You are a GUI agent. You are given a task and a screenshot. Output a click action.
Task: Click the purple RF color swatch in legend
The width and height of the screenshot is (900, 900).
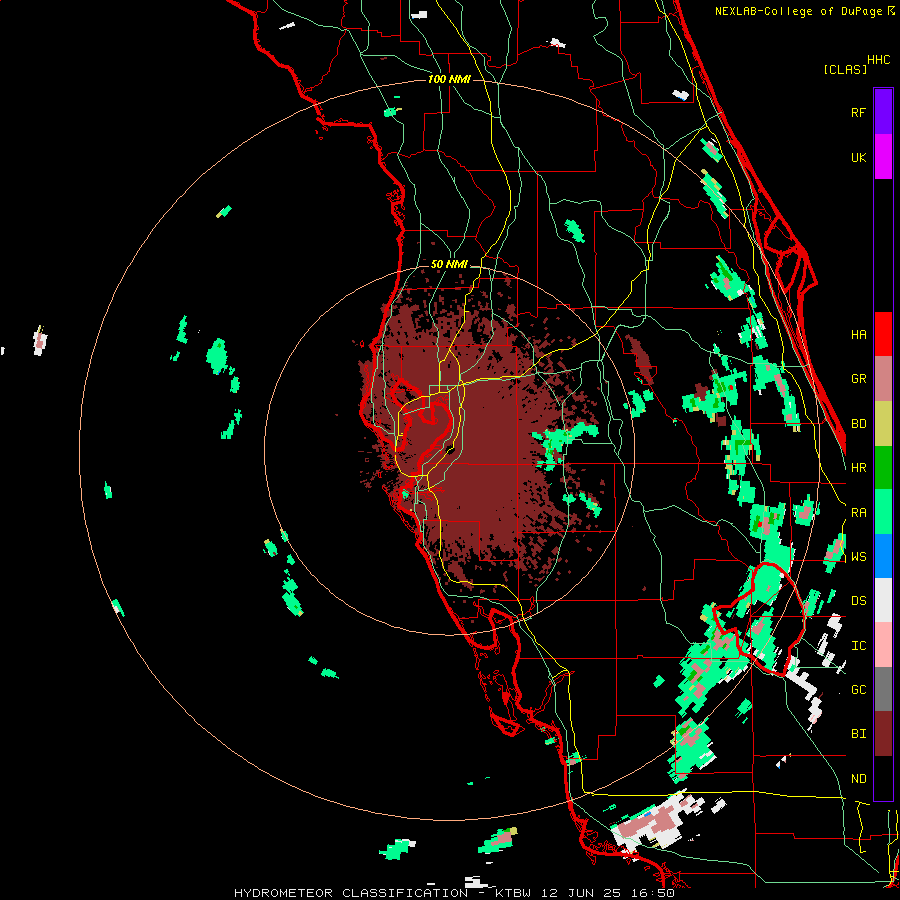point(883,112)
